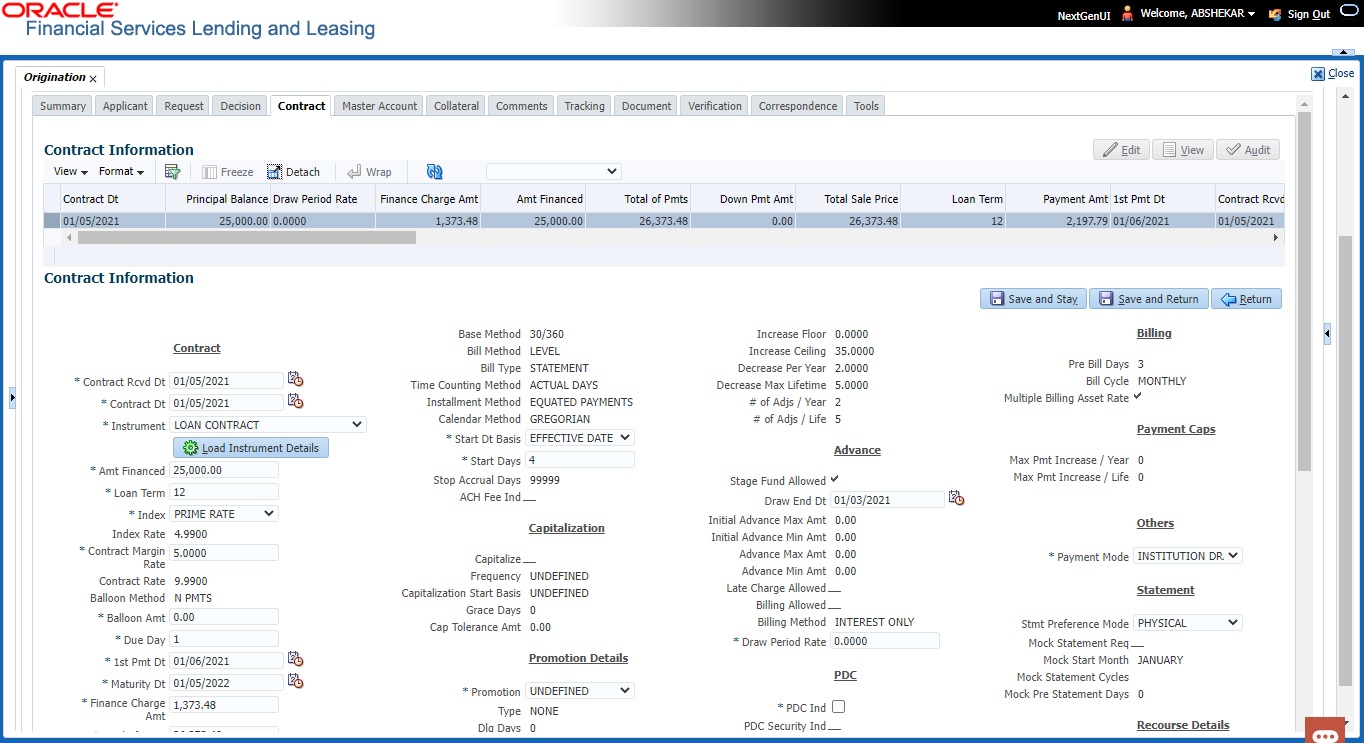The height and width of the screenshot is (743, 1364).
Task: Open calendar for Draw End Dt field
Action: point(956,499)
